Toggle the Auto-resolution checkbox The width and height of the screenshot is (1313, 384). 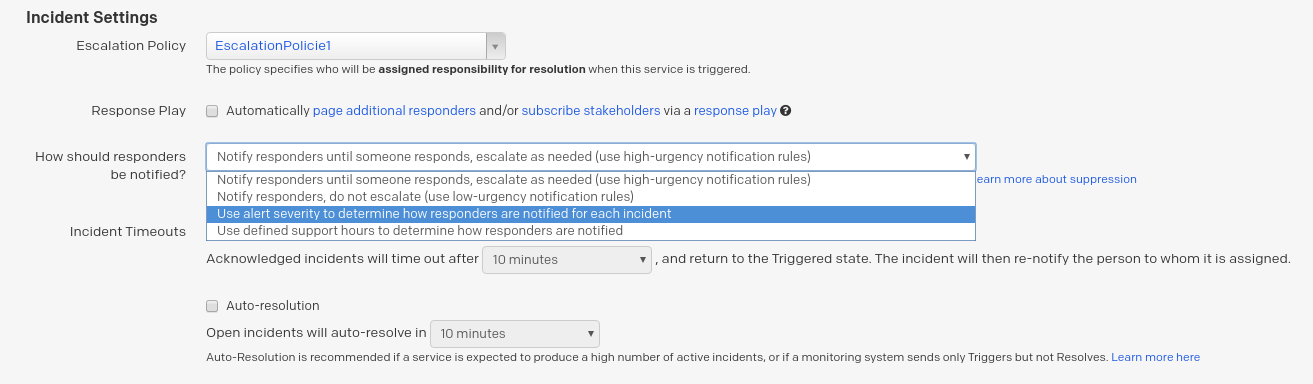coord(212,306)
